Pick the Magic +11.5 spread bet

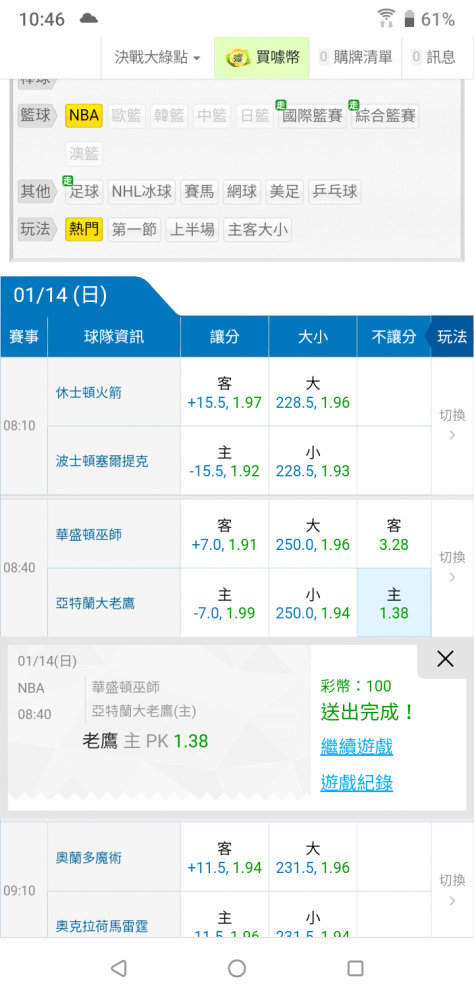[225, 857]
